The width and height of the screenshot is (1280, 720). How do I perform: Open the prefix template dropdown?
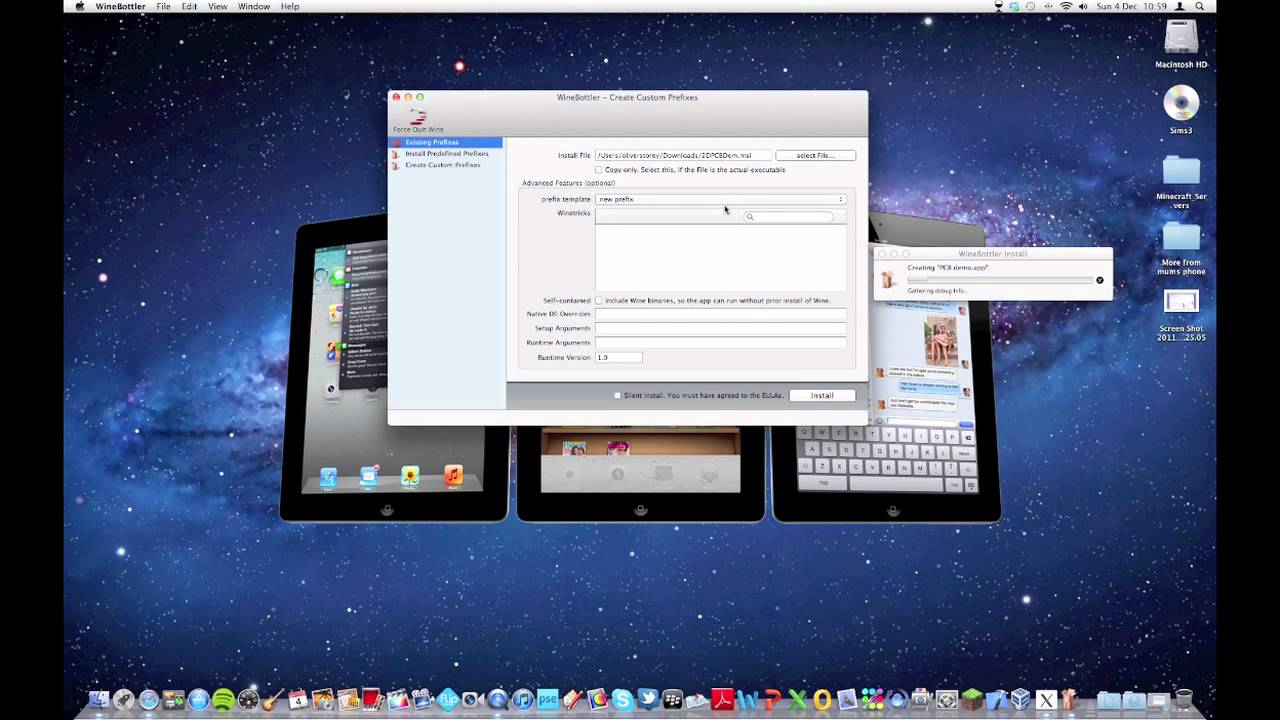click(x=720, y=199)
